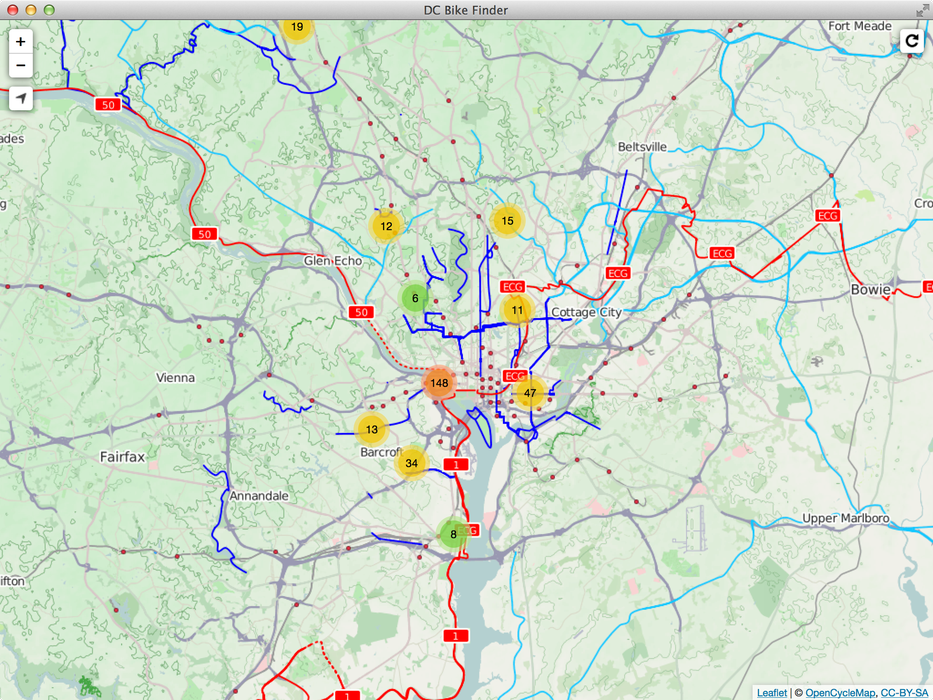
Task: Expand the yellow cluster marker labeled 47
Action: click(x=529, y=393)
